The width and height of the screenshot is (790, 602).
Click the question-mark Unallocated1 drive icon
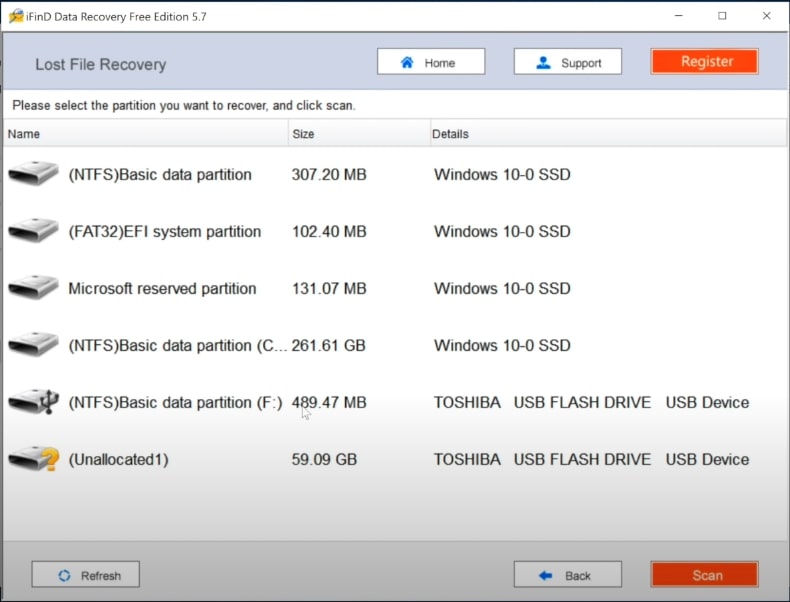[x=34, y=460]
